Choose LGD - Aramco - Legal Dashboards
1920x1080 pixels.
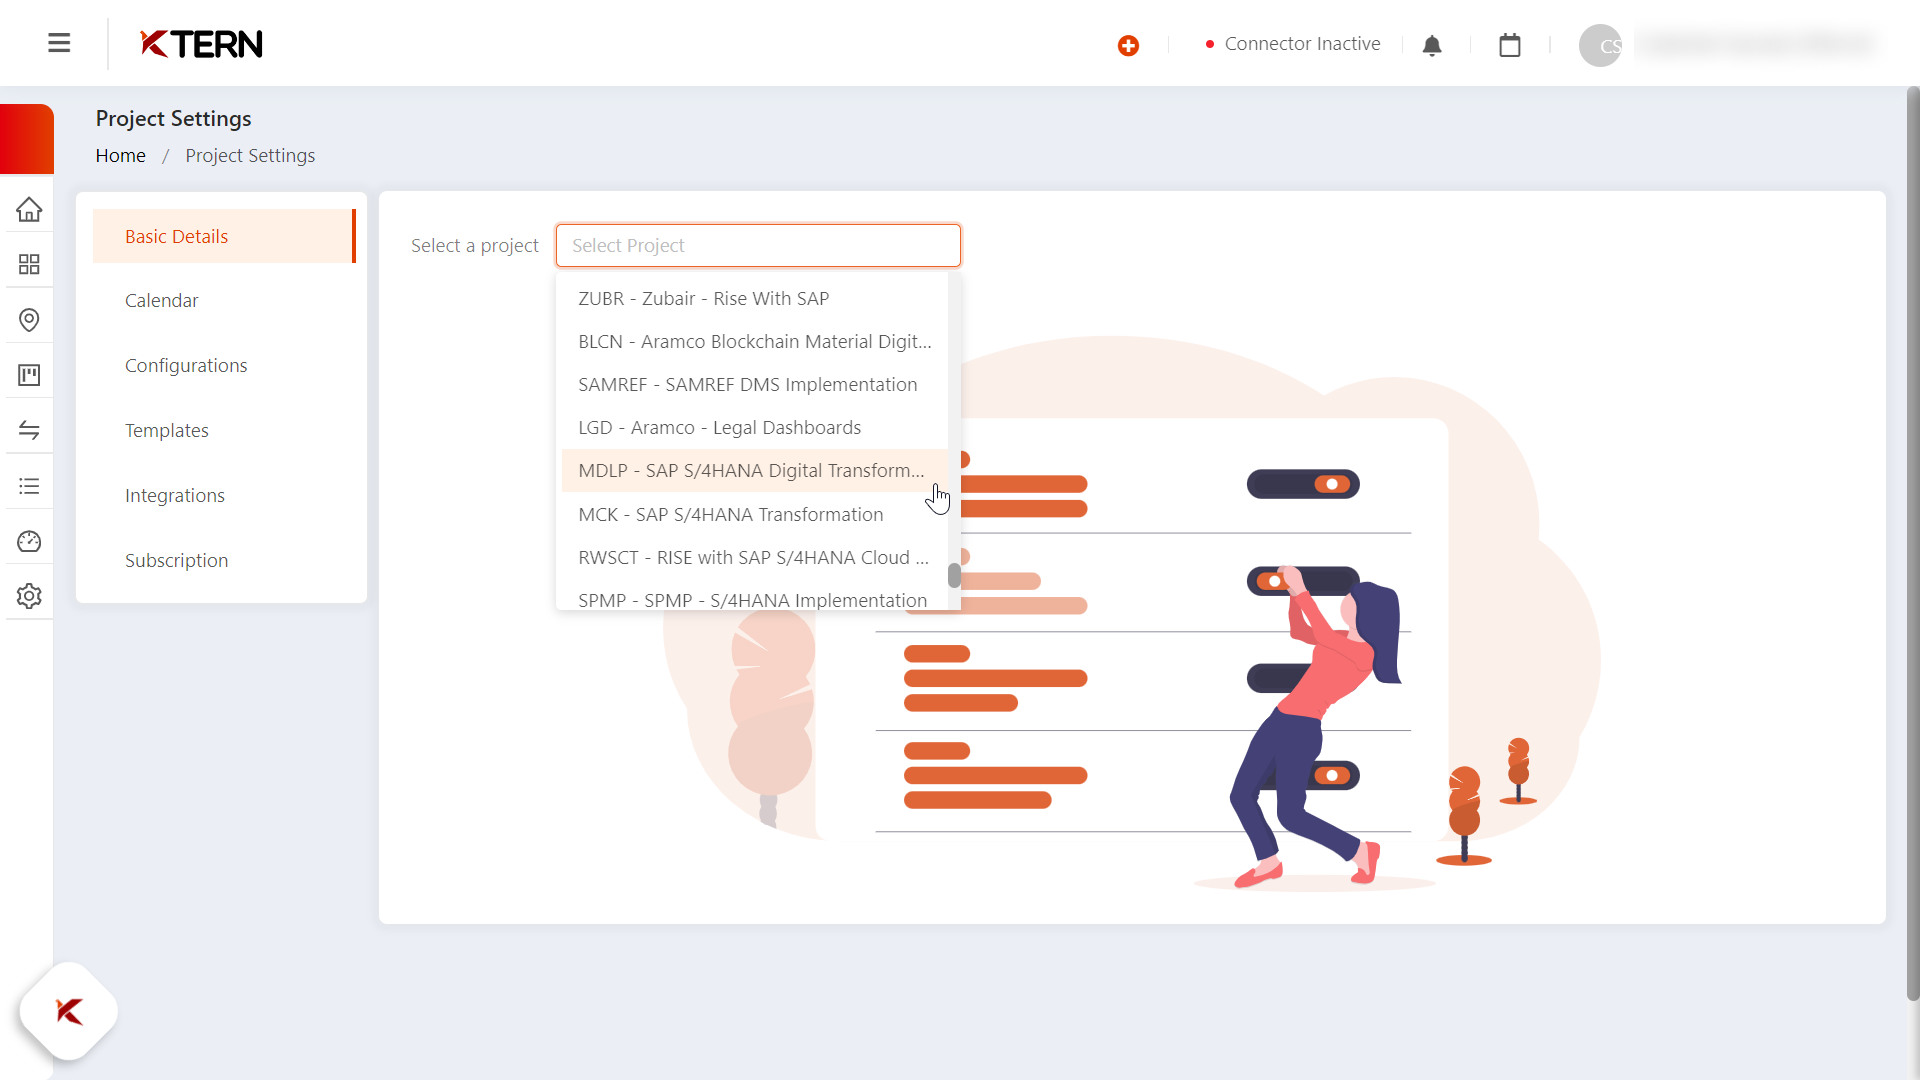coord(754,427)
